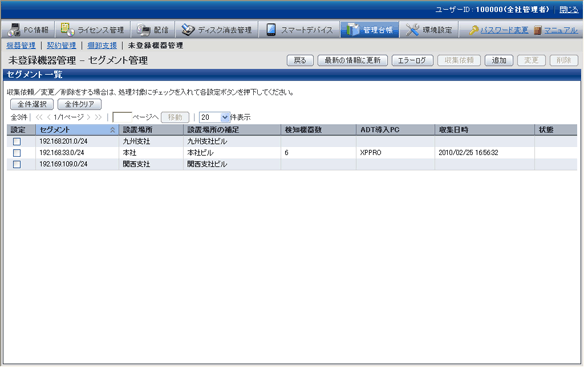Click the 設置場所の補足 column header
This screenshot has width=584, height=367.
pos(232,130)
